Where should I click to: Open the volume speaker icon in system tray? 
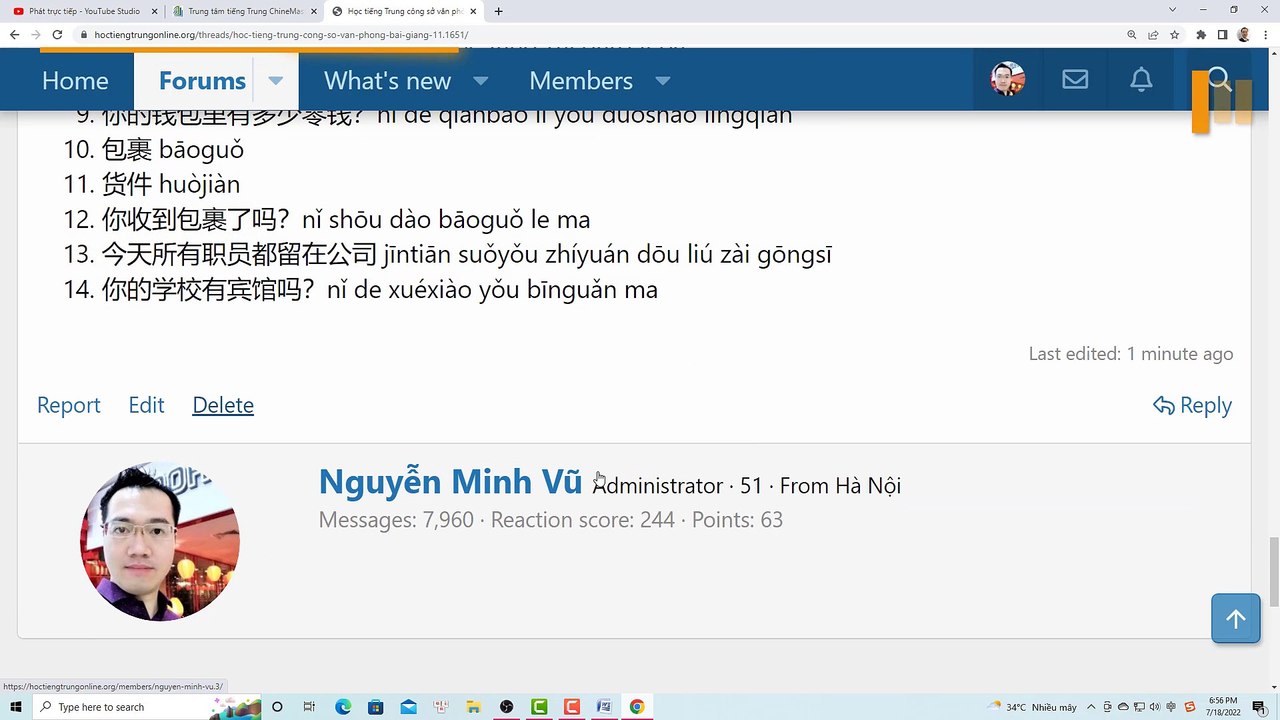1155,707
